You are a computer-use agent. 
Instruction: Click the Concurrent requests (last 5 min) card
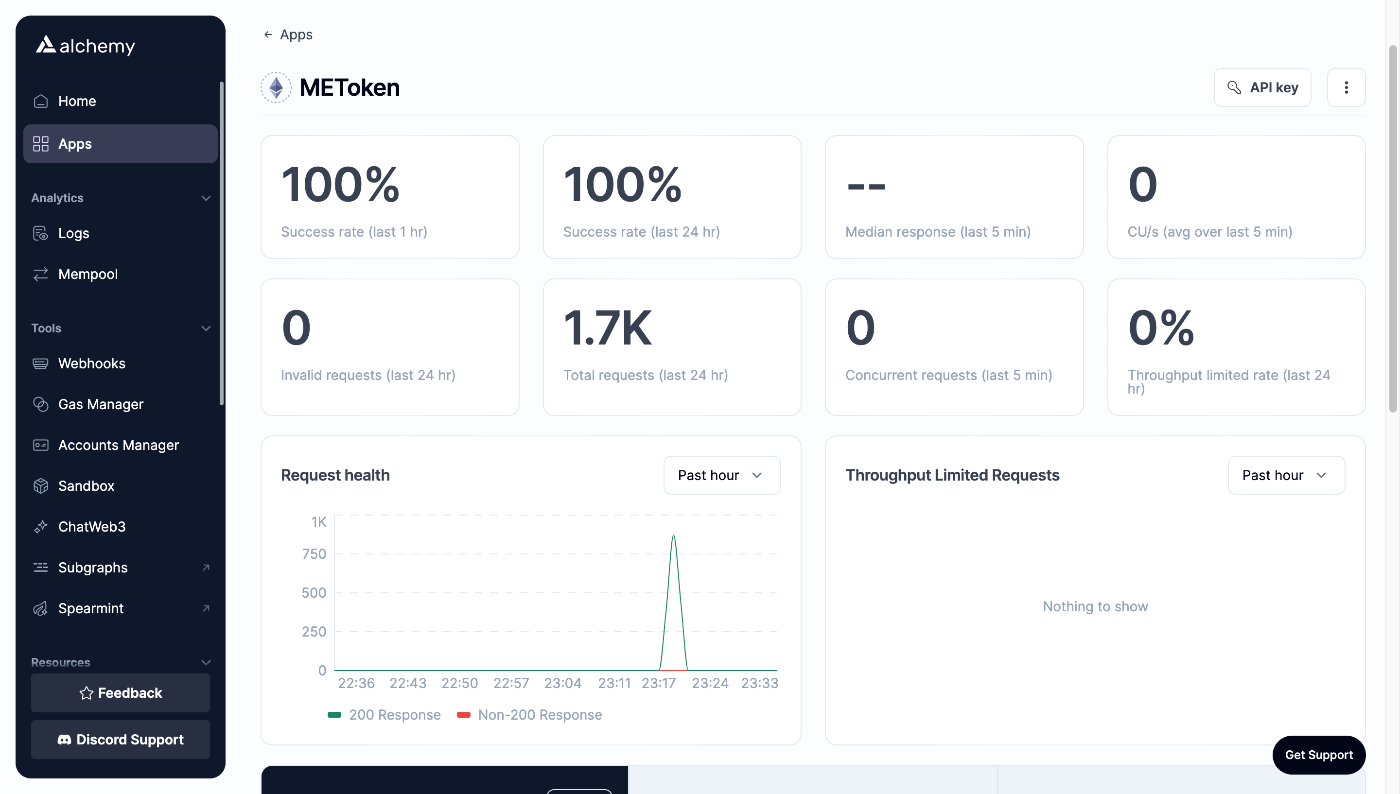click(954, 347)
